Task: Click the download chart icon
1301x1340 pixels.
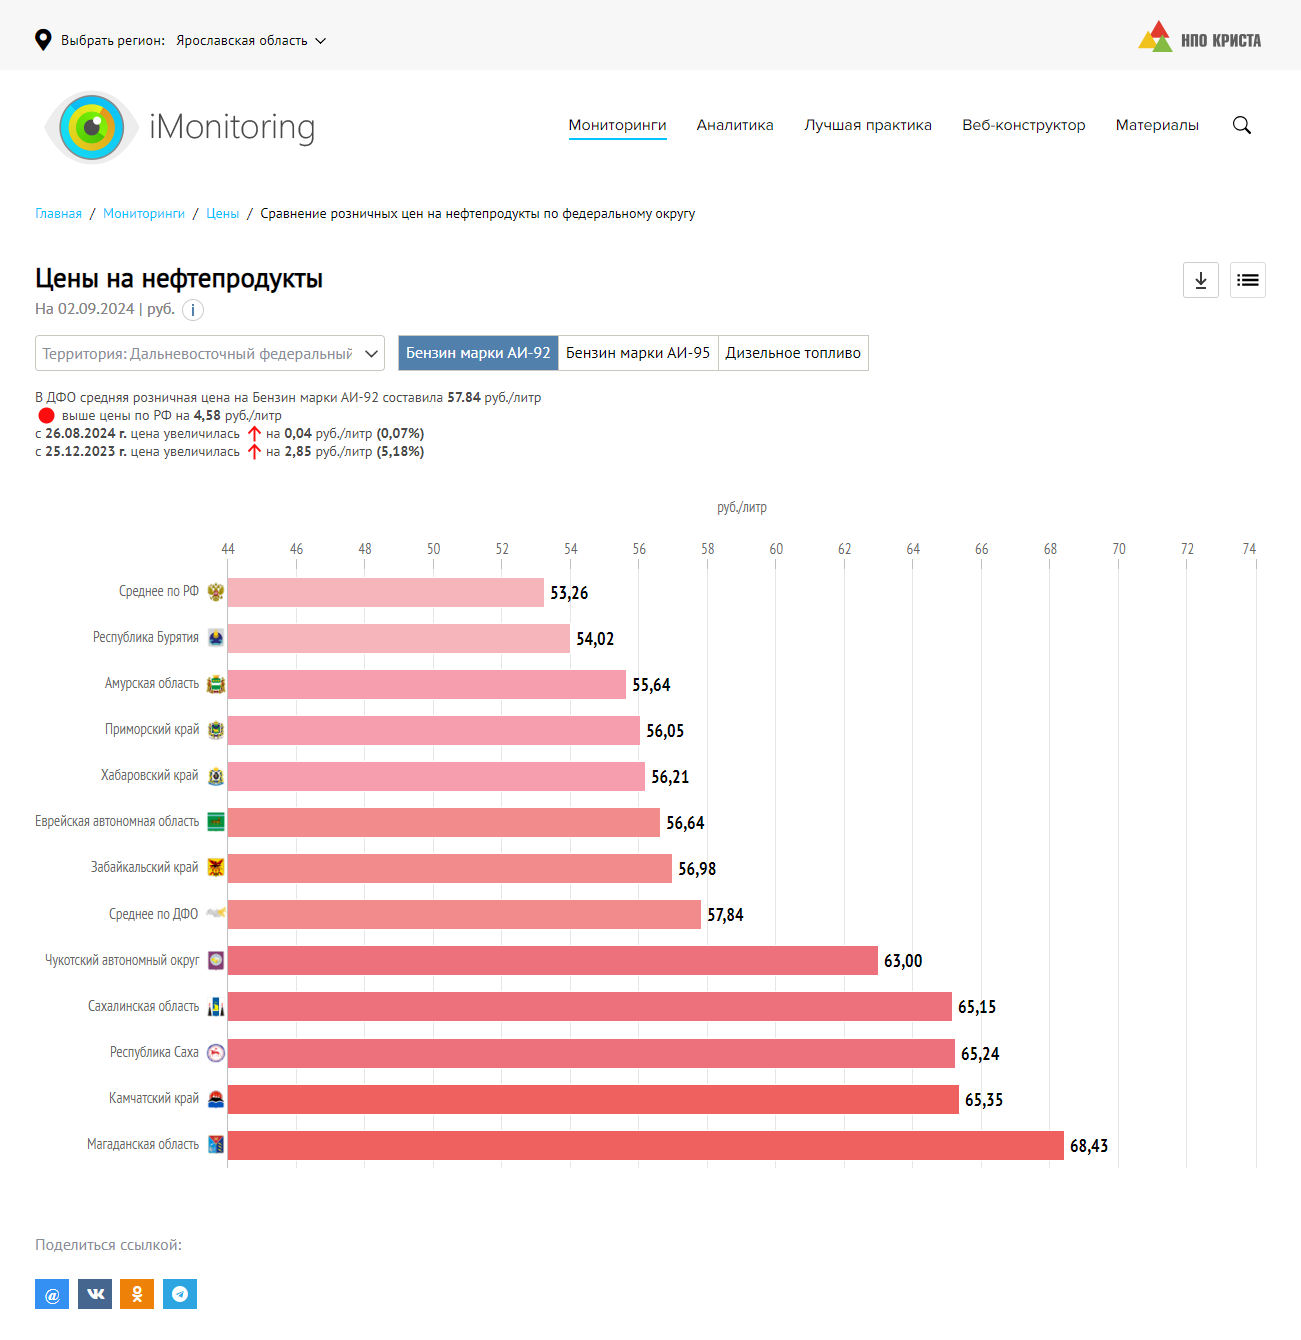Action: coord(1200,280)
